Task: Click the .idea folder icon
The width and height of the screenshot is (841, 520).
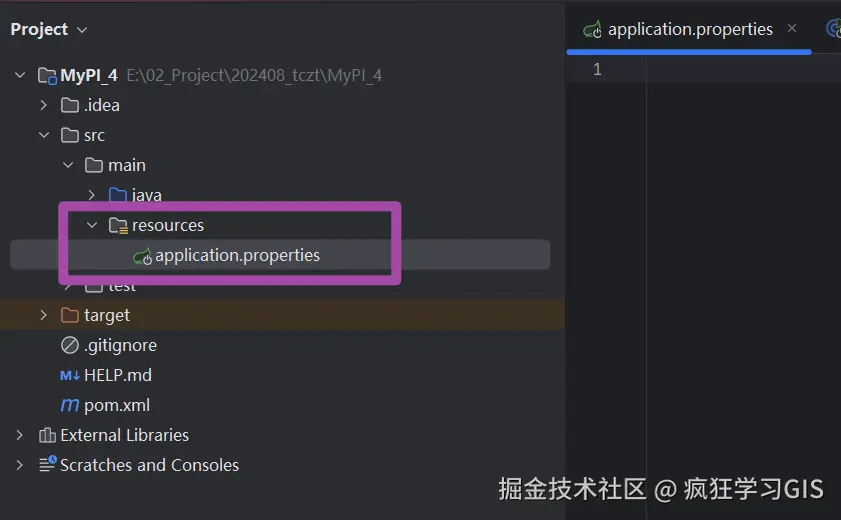Action: (x=70, y=105)
